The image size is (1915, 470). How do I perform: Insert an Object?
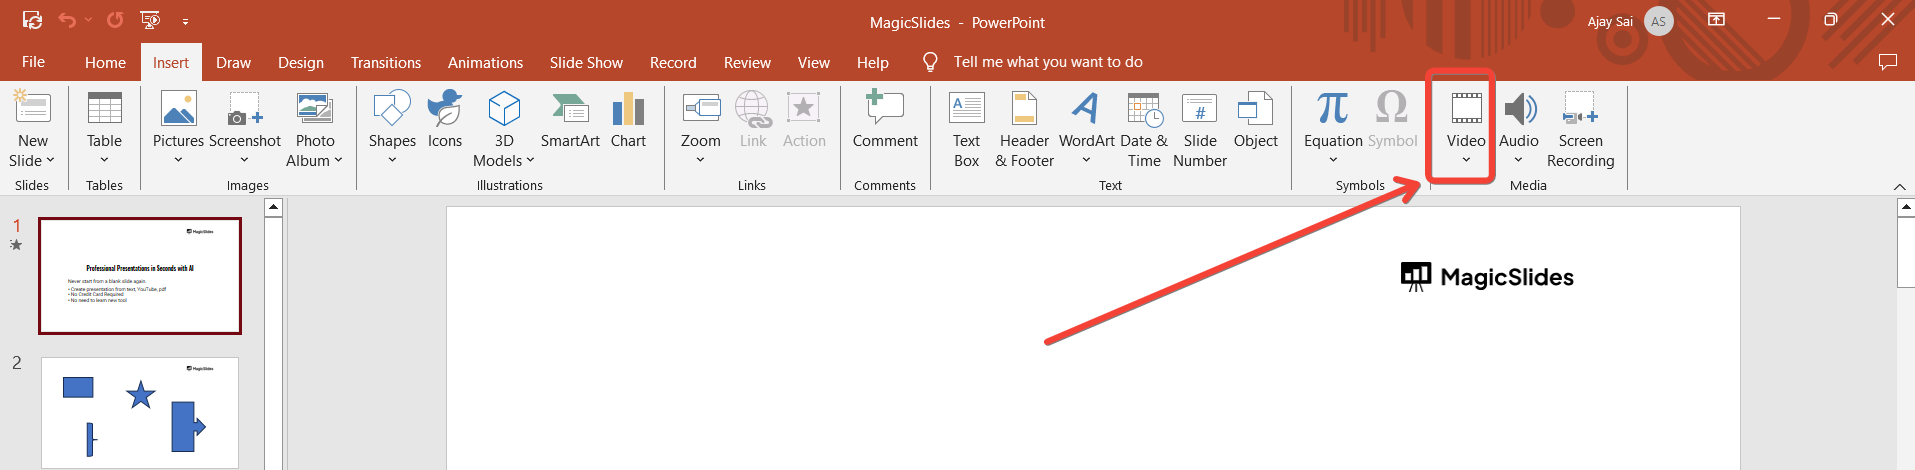coord(1256,120)
